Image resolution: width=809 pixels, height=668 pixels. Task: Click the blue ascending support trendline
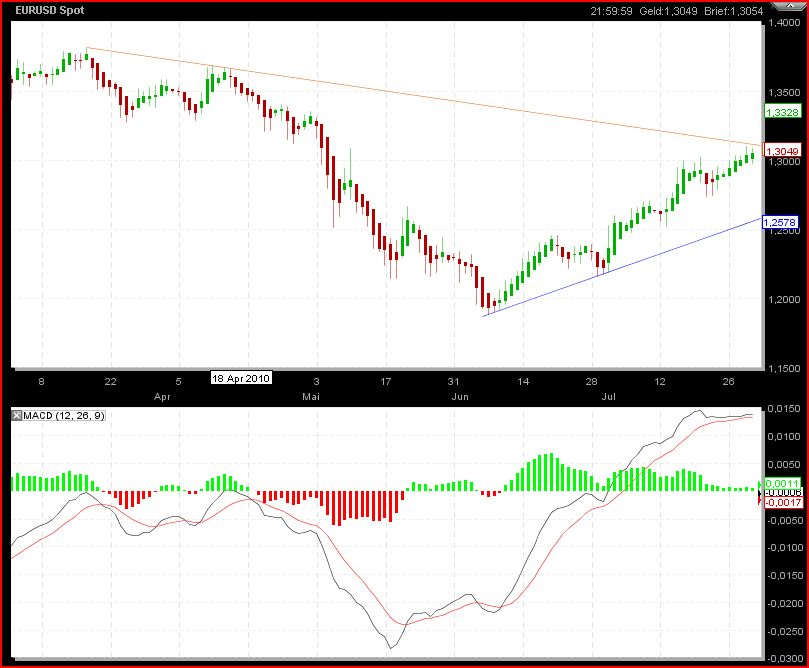click(x=620, y=267)
